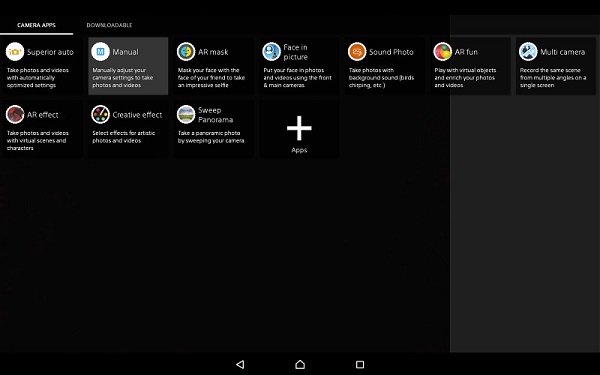Click the "Manual" title label
This screenshot has height=375, width=600.
(126, 52)
